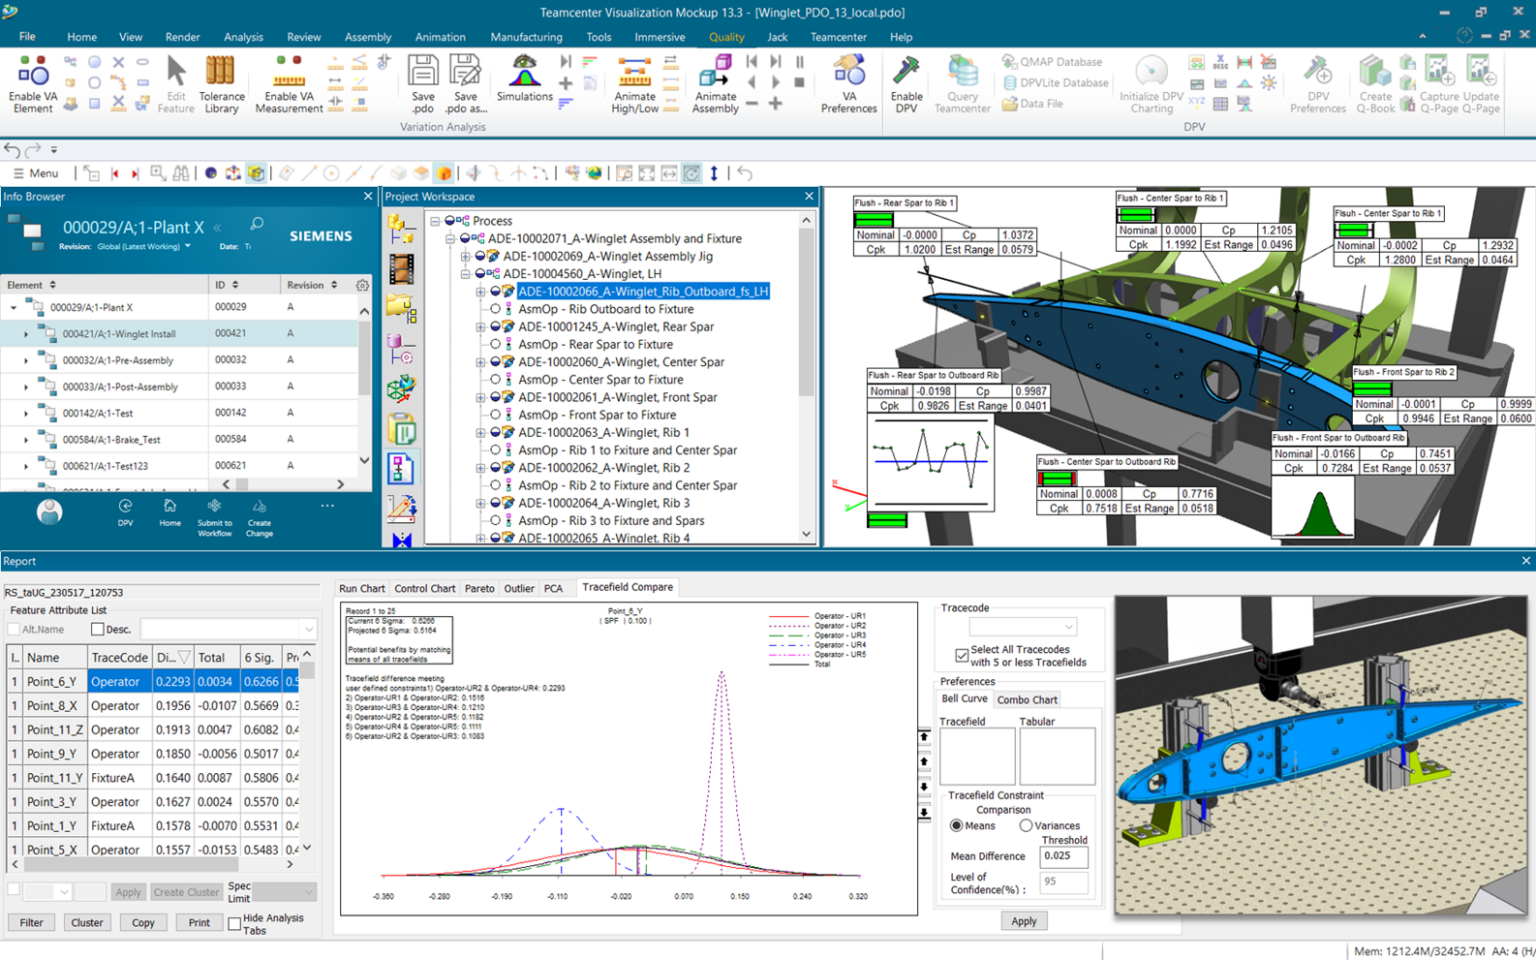
Task: Check Select All Tracecodes checkbox
Action: [962, 656]
